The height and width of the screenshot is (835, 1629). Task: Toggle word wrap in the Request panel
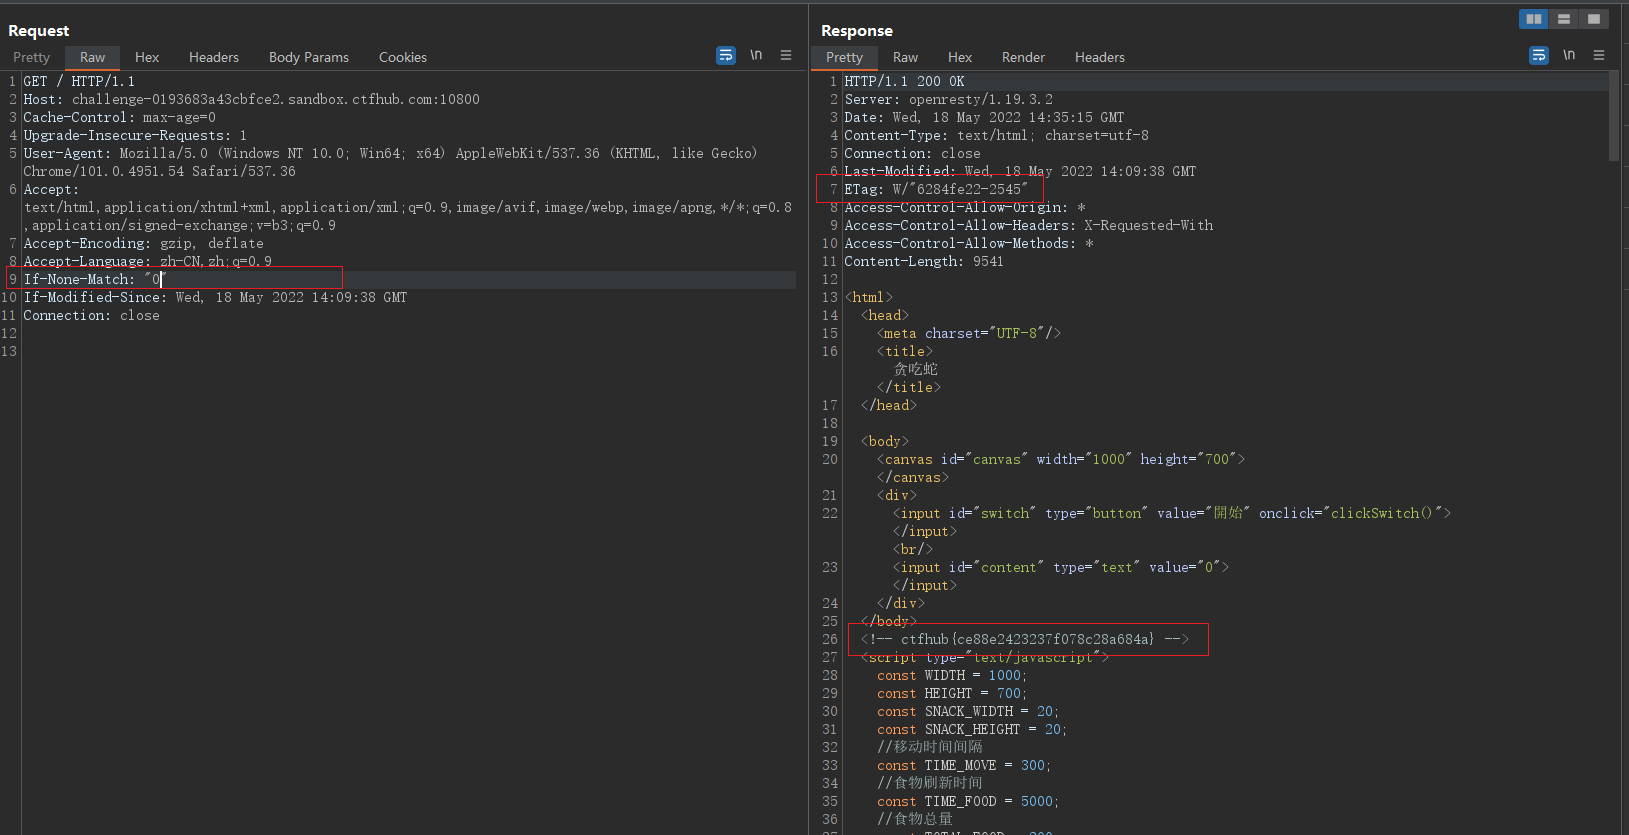click(x=726, y=55)
